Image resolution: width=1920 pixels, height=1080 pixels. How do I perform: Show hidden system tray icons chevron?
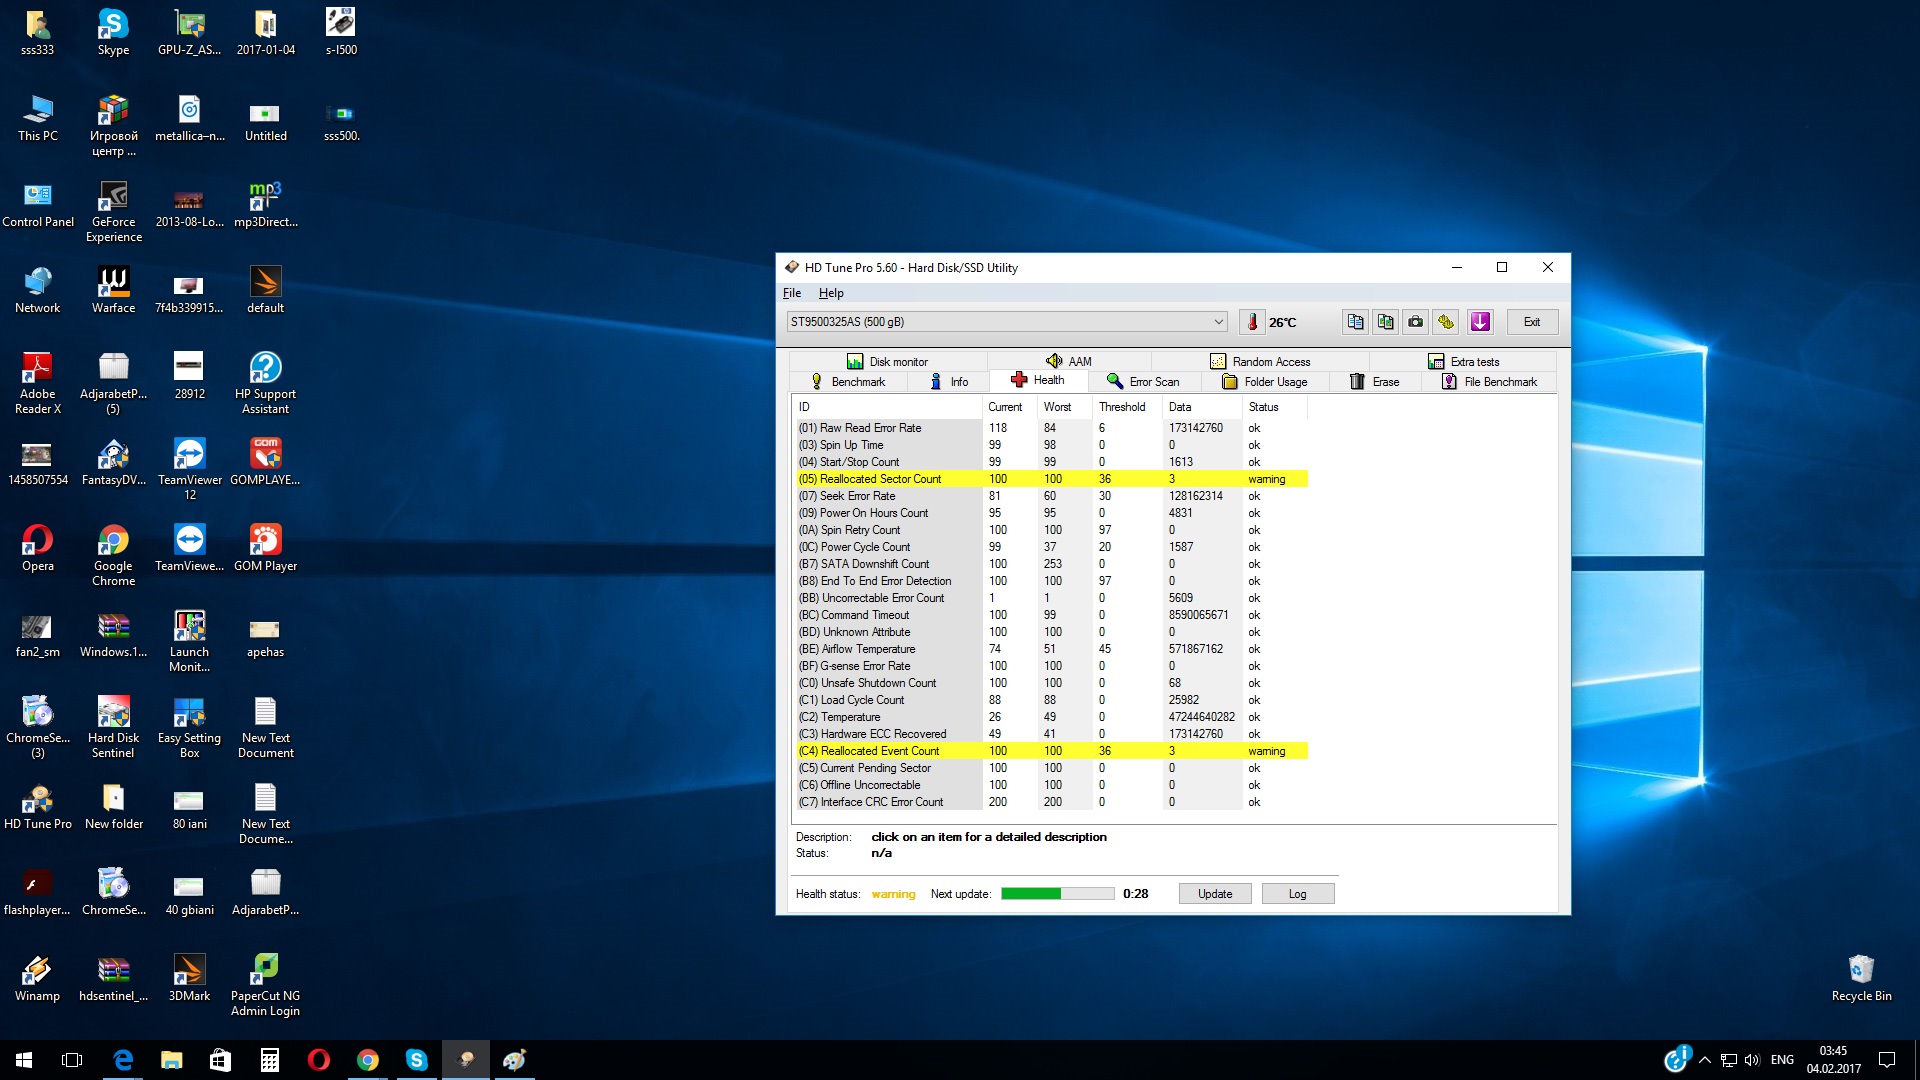coord(1704,1060)
